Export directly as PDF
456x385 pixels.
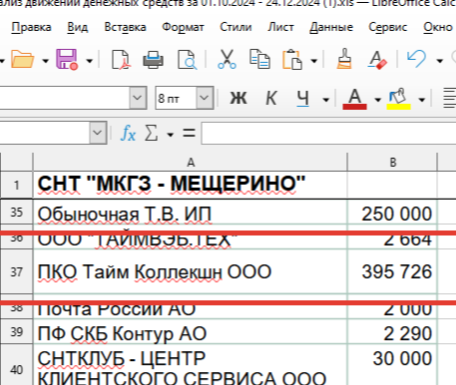coord(120,60)
